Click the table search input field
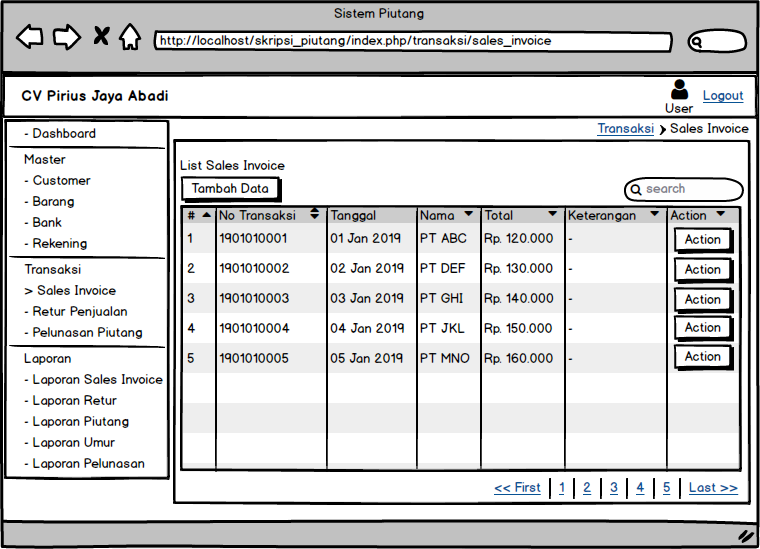This screenshot has height=549, width=760. coord(684,189)
